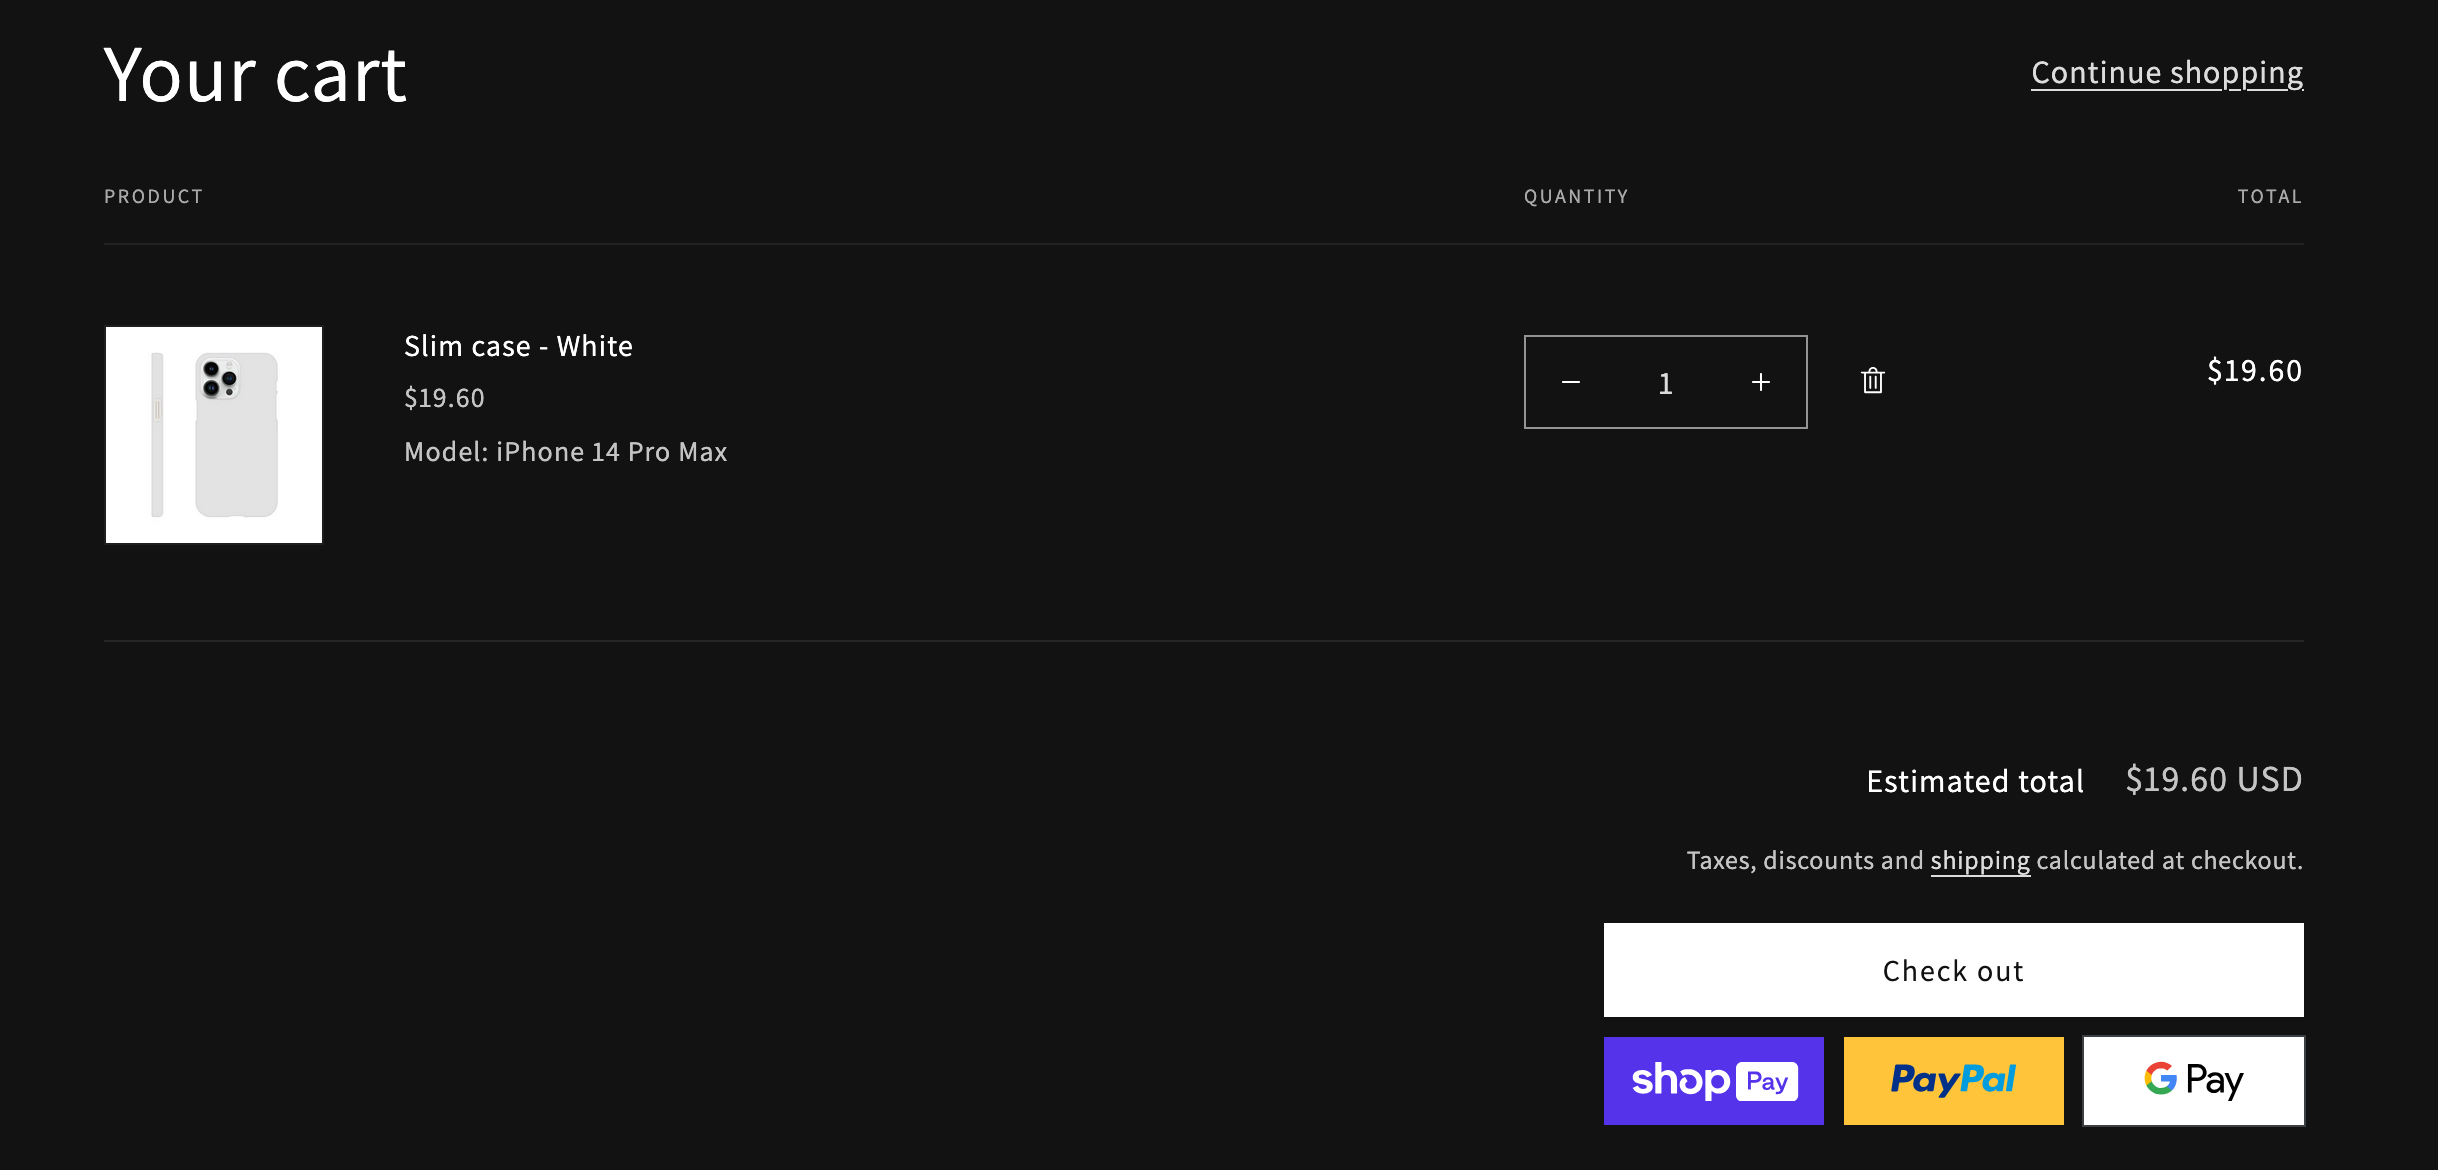Click the QUANTITY column header
2438x1170 pixels.
[x=1576, y=197]
